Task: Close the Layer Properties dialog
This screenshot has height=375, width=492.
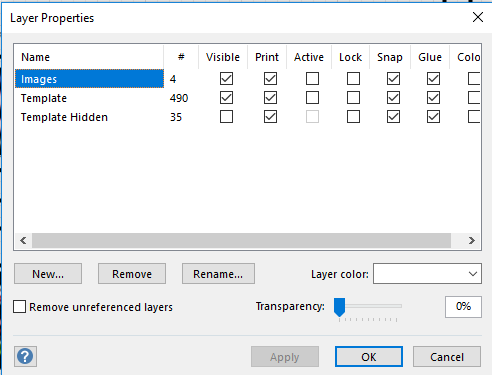Action: click(x=478, y=17)
